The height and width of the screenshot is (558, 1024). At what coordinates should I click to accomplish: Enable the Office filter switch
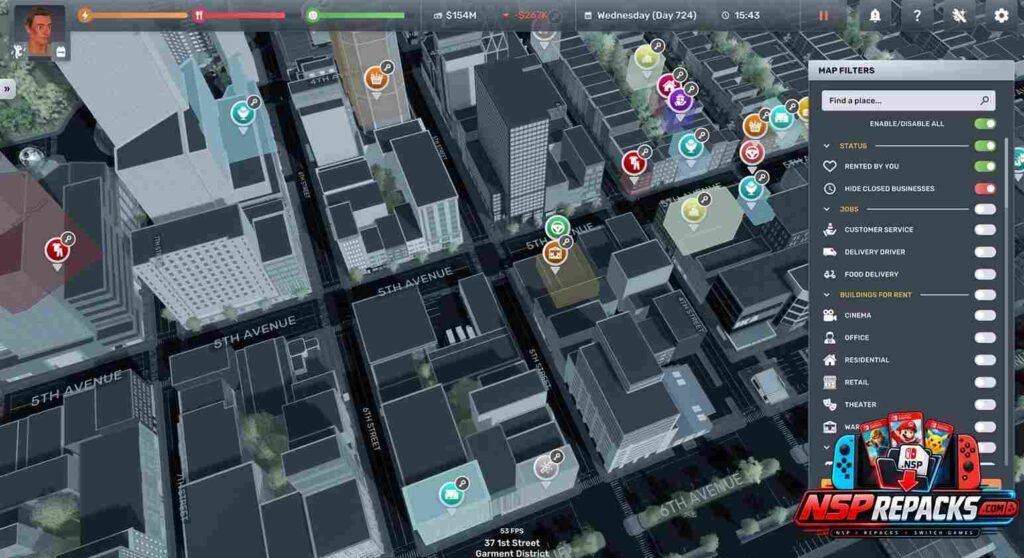pos(984,338)
